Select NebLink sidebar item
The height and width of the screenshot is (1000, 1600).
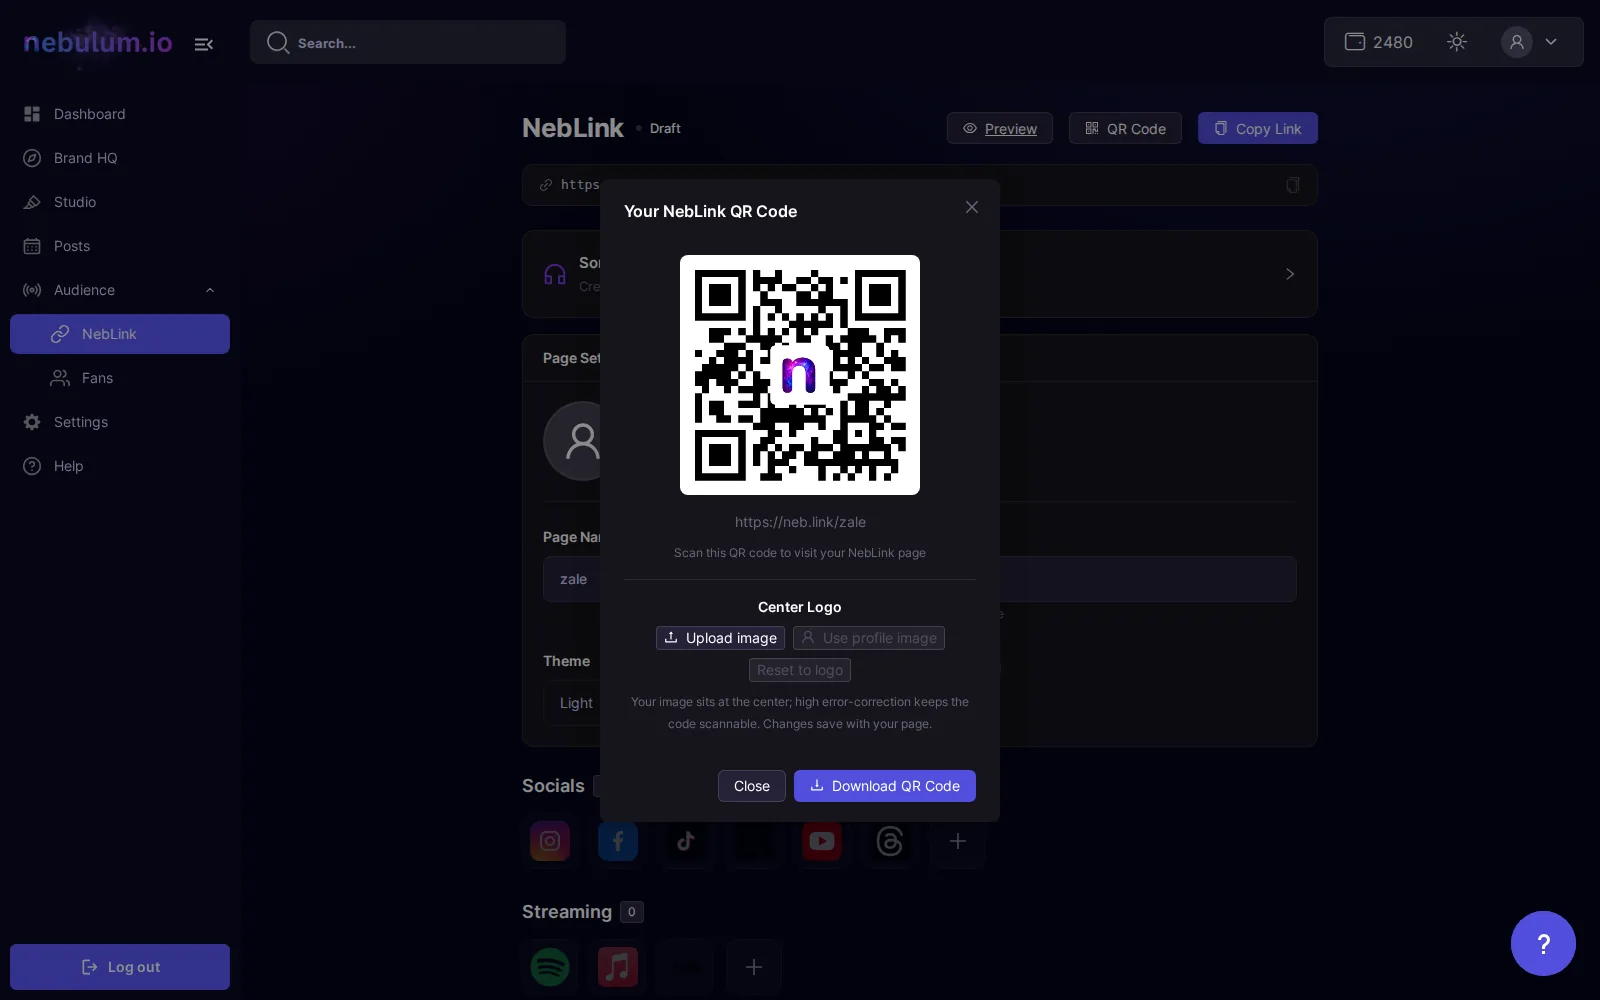coord(120,334)
